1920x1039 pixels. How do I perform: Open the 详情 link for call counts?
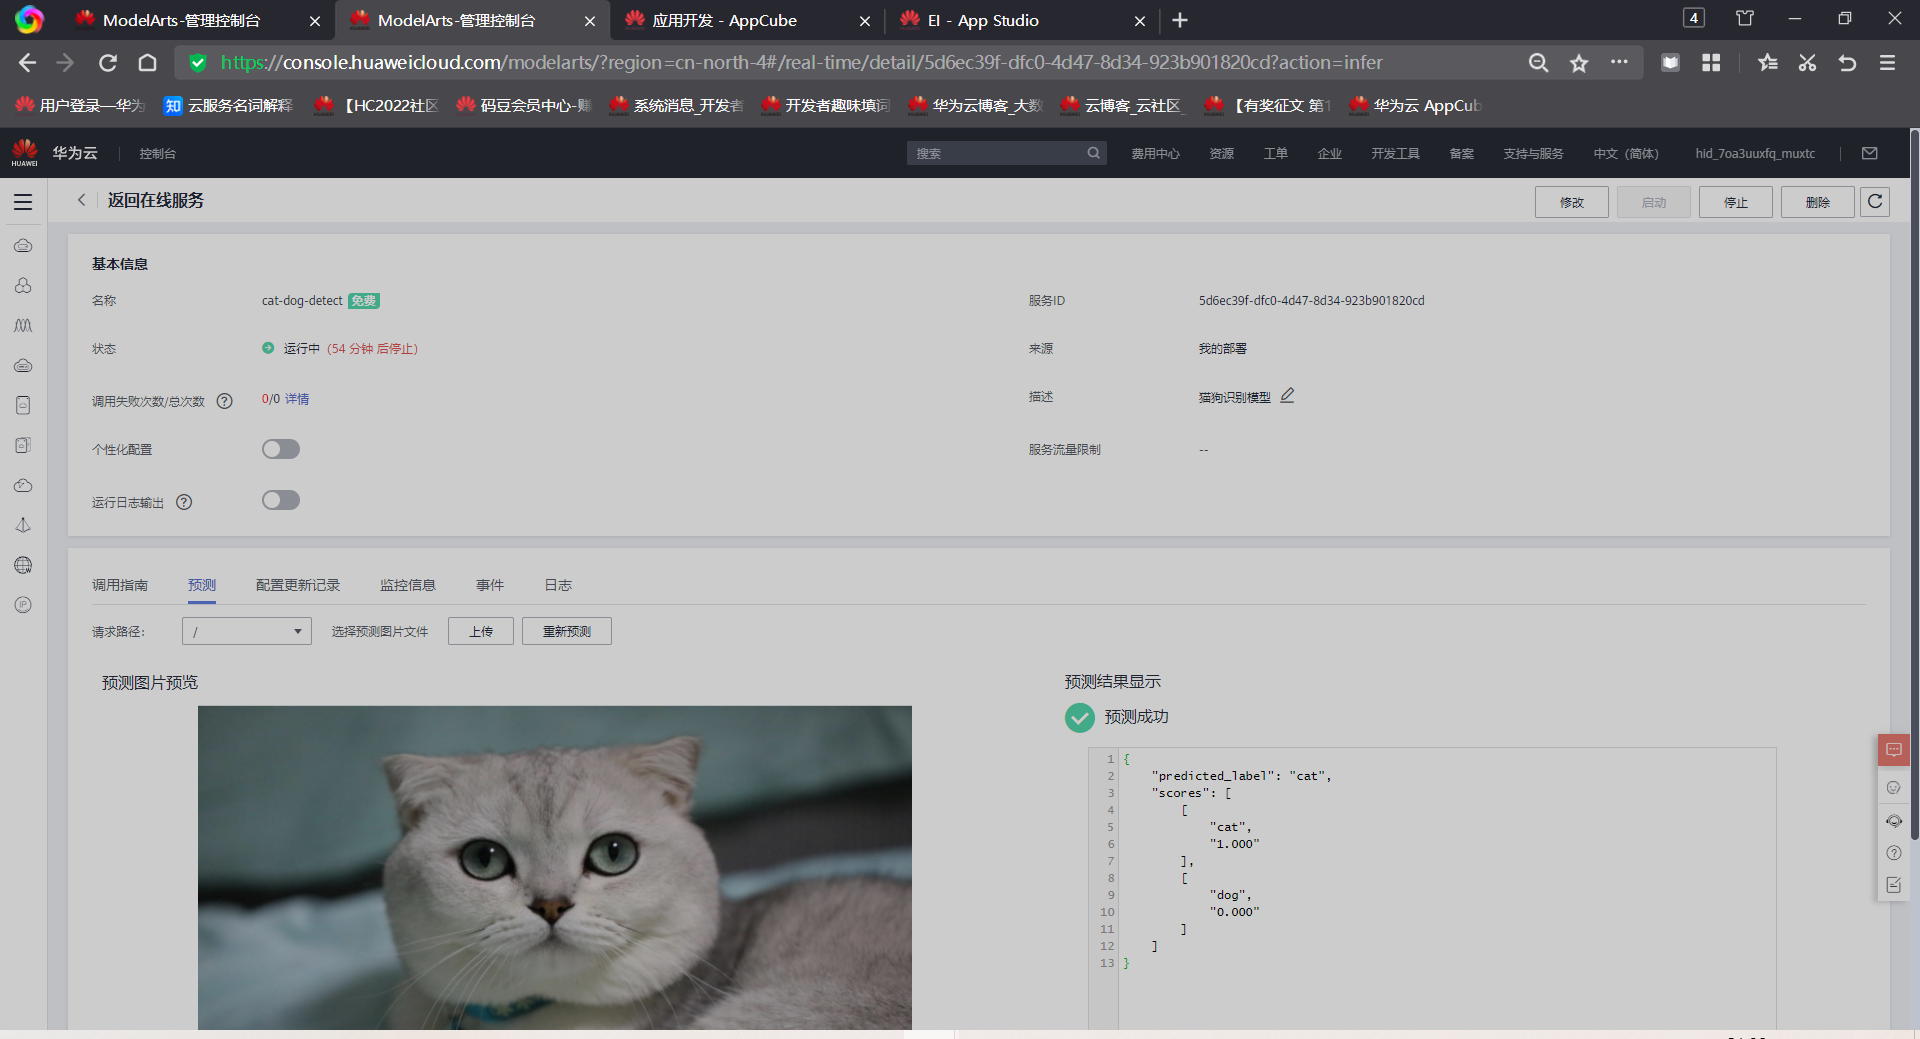[x=297, y=399]
